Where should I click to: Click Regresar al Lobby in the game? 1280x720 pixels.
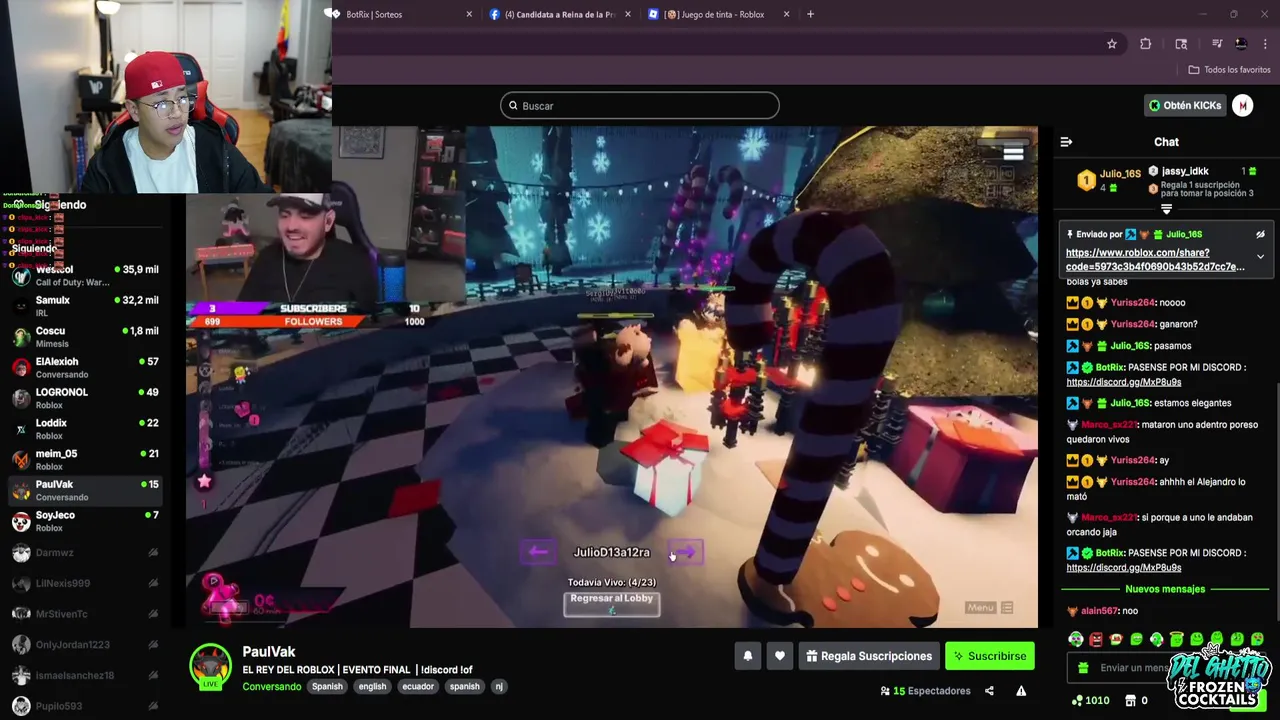(611, 603)
